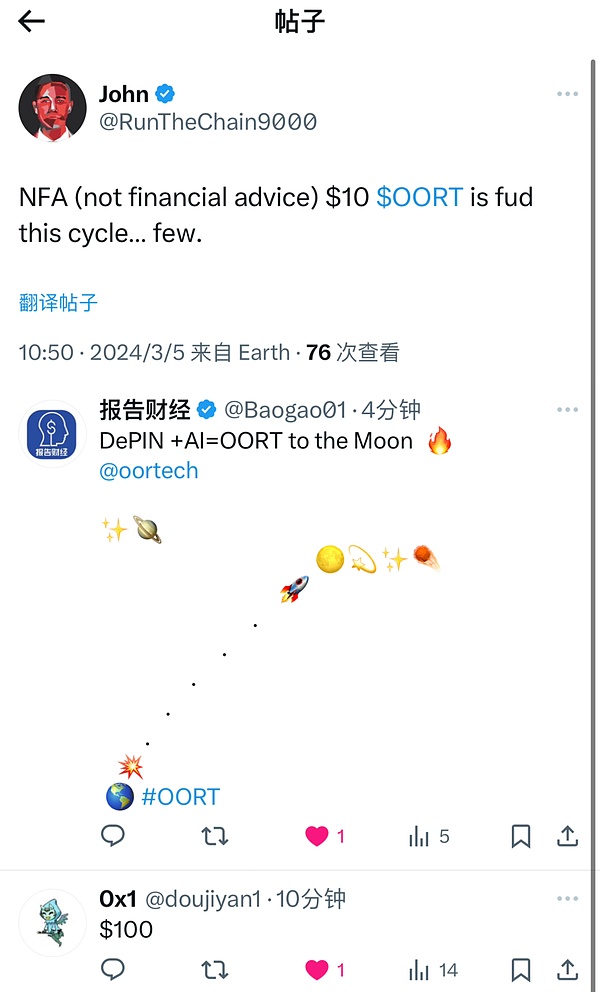Open John's profile picture
The width and height of the screenshot is (600, 992).
click(x=52, y=107)
